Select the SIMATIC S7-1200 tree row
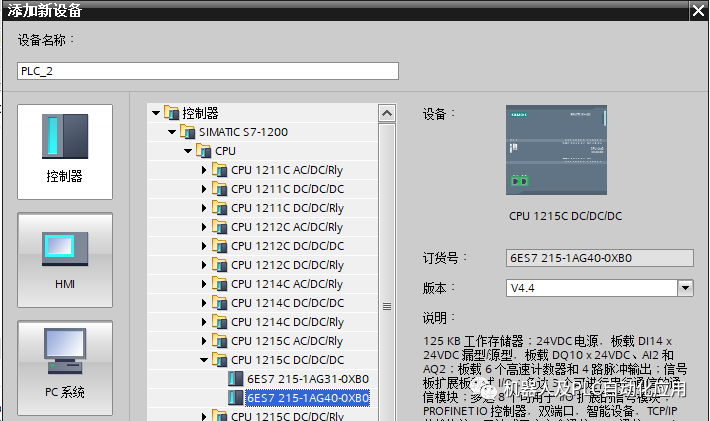Viewport: 710px width, 421px height. point(263,132)
